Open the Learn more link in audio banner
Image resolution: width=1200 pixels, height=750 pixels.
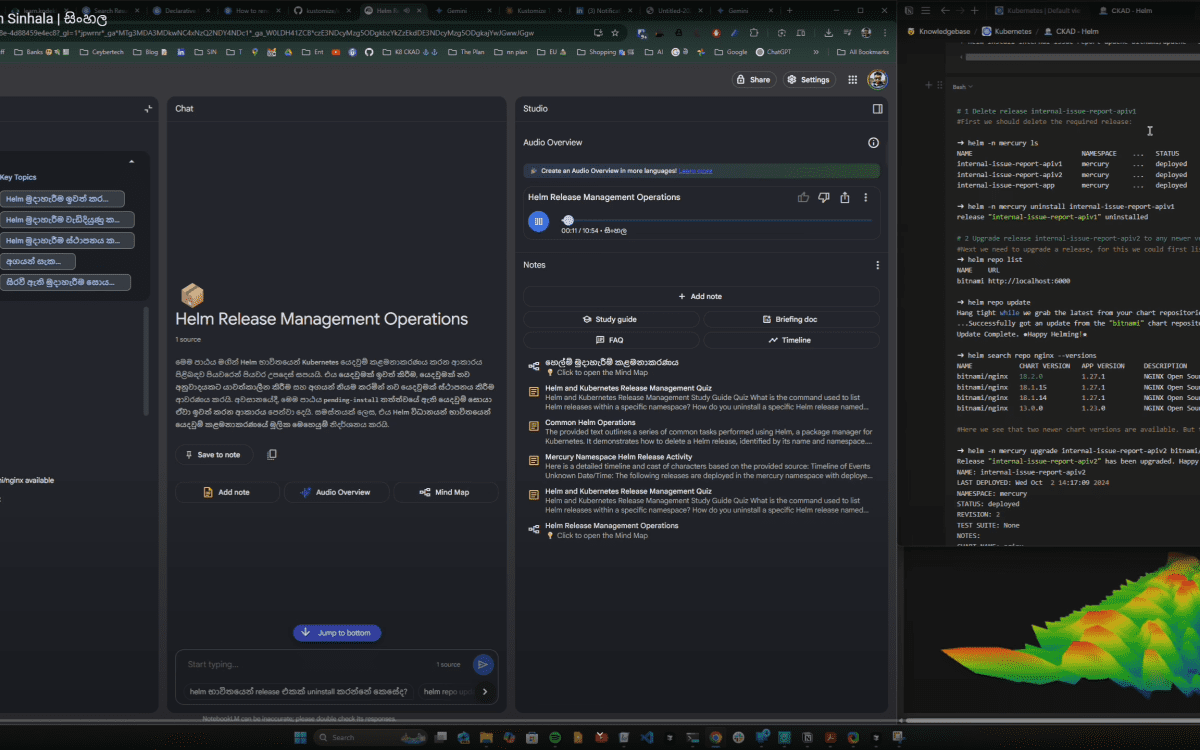697,171
